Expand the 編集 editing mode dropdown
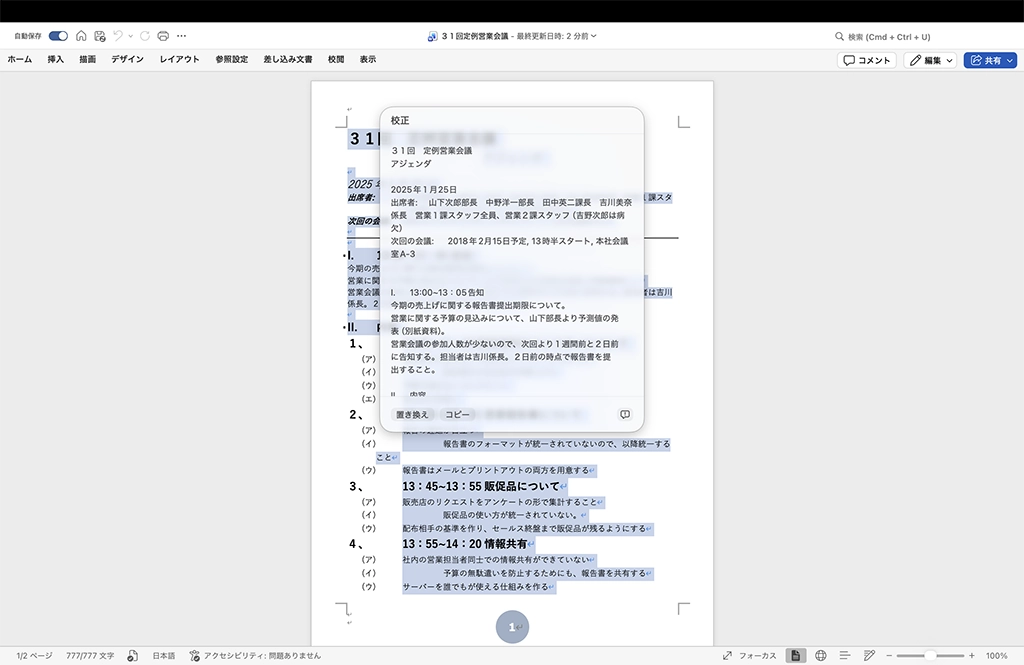The image size is (1024, 665). point(931,60)
